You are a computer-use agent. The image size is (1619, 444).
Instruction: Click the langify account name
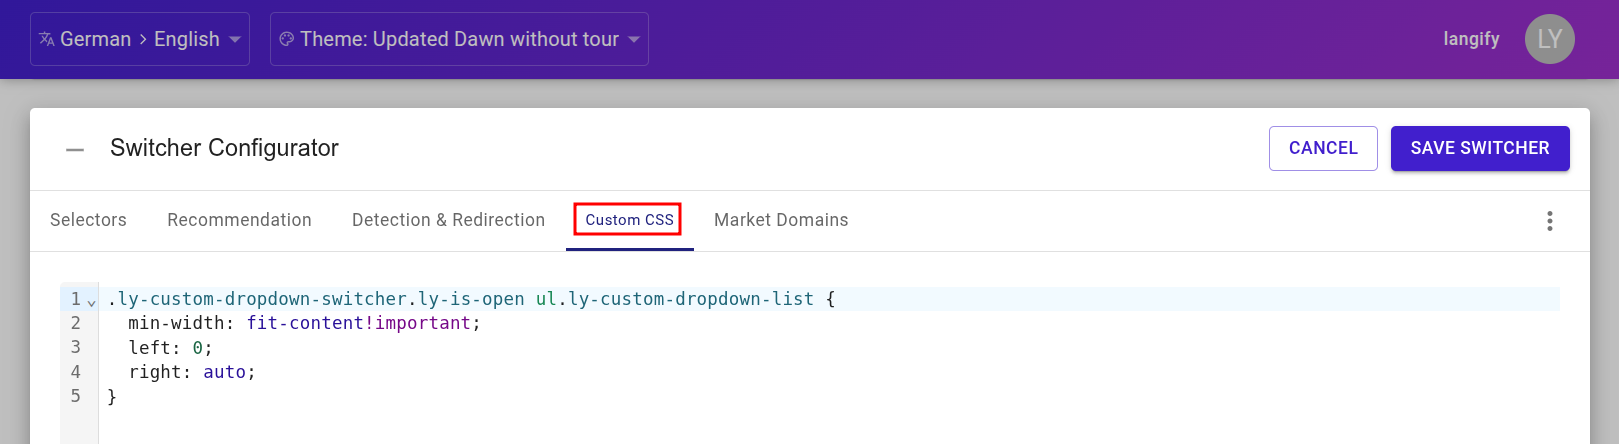(1471, 39)
